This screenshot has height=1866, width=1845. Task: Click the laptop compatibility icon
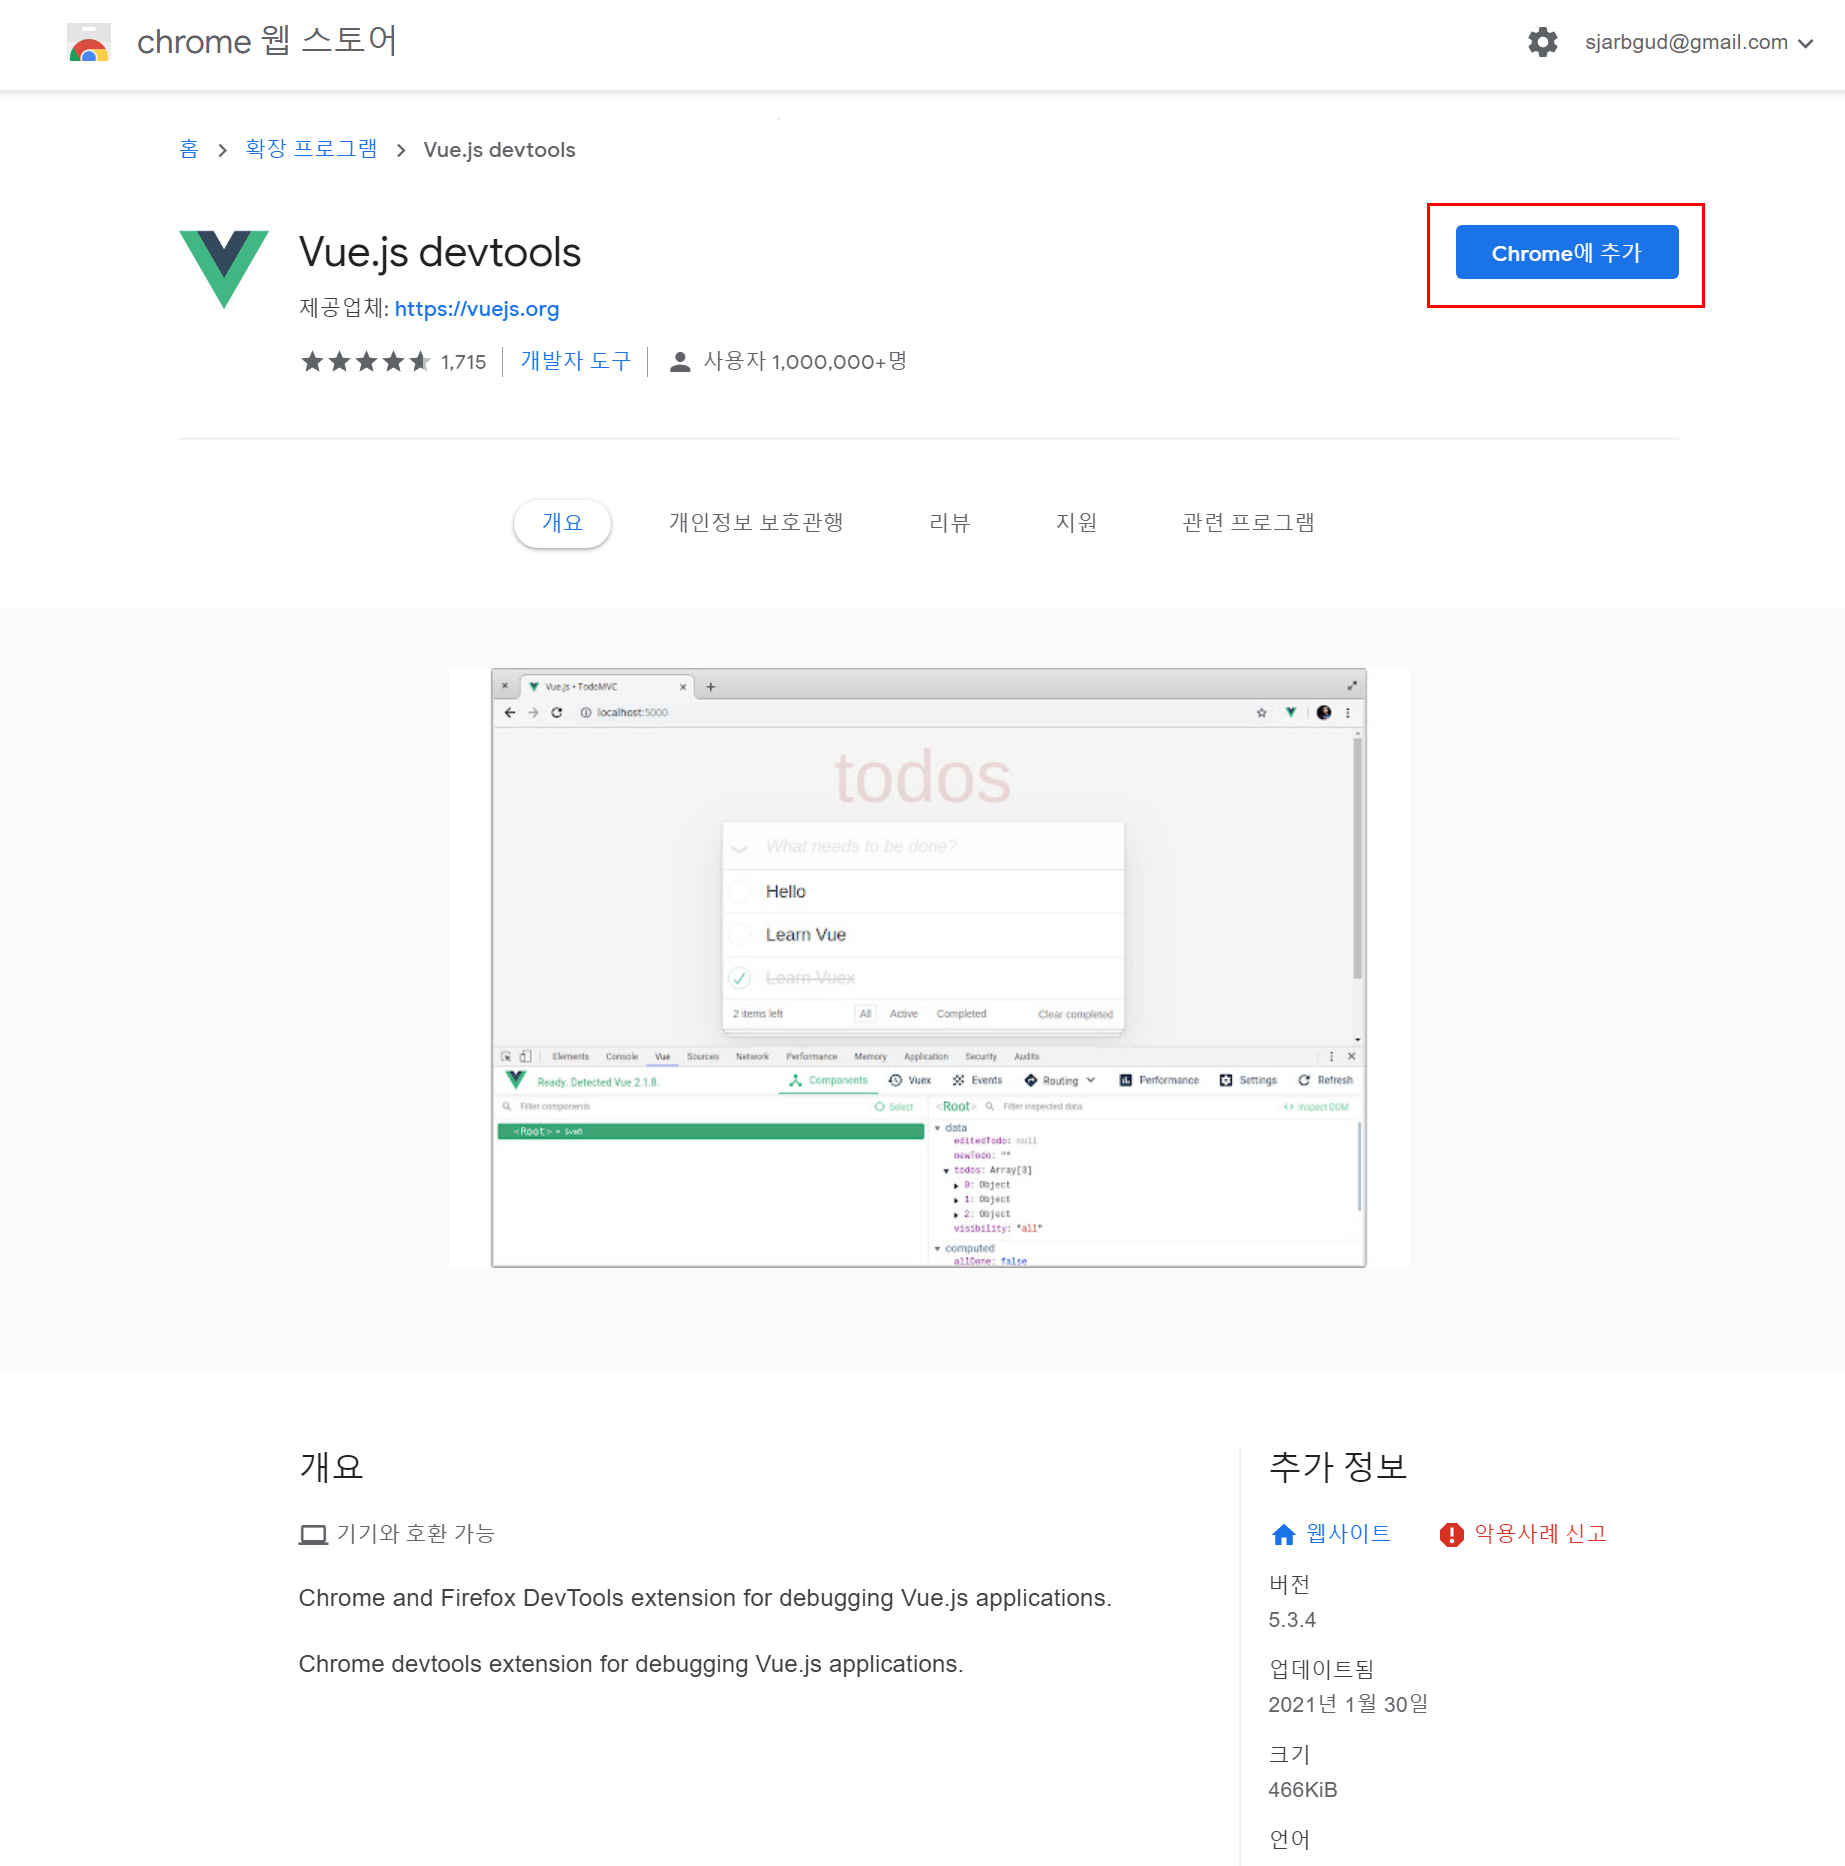[x=313, y=1535]
